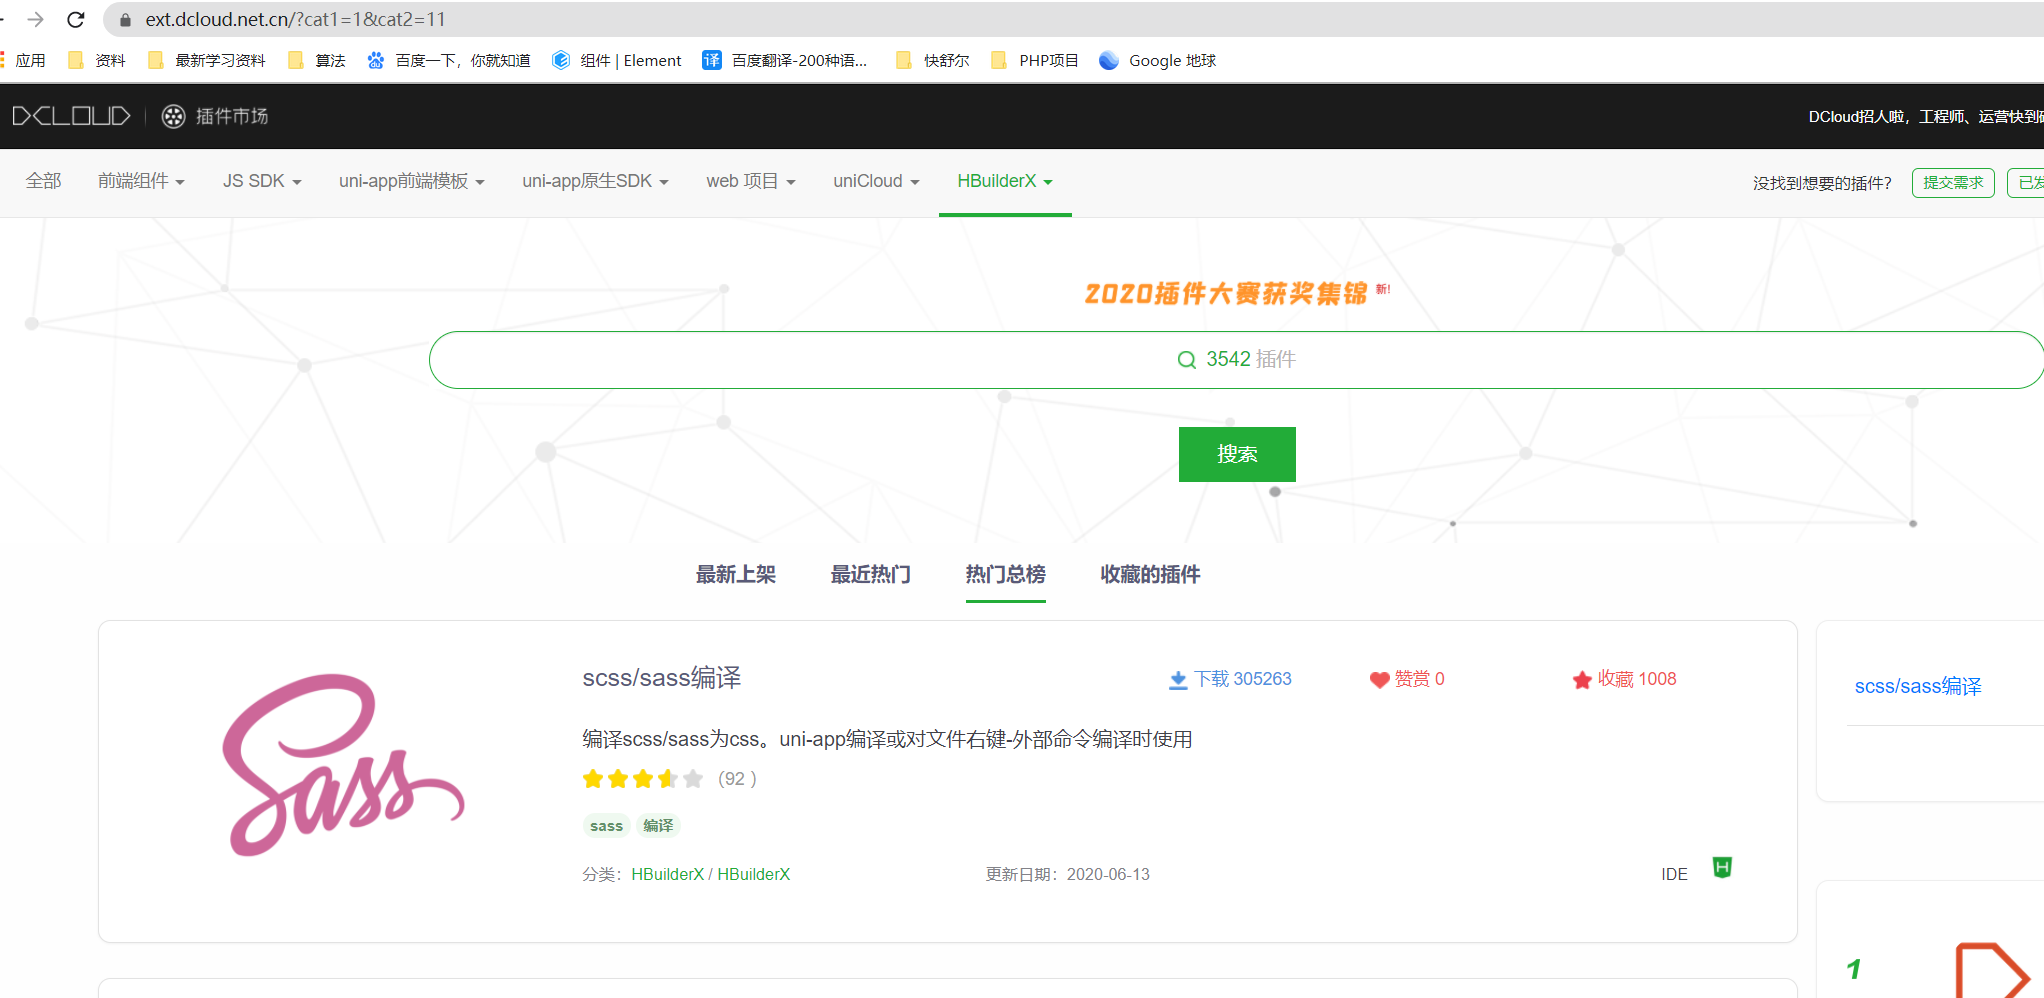
Task: Reload the page with refresh icon
Action: coord(76,19)
